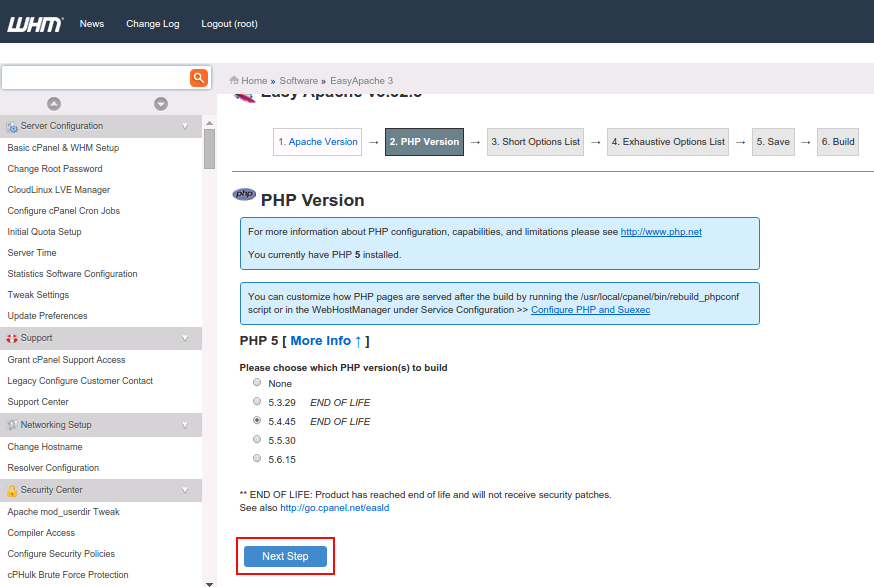Click the up arrow above the sidebar menu
Viewport: 874px width, 587px height.
click(x=54, y=103)
